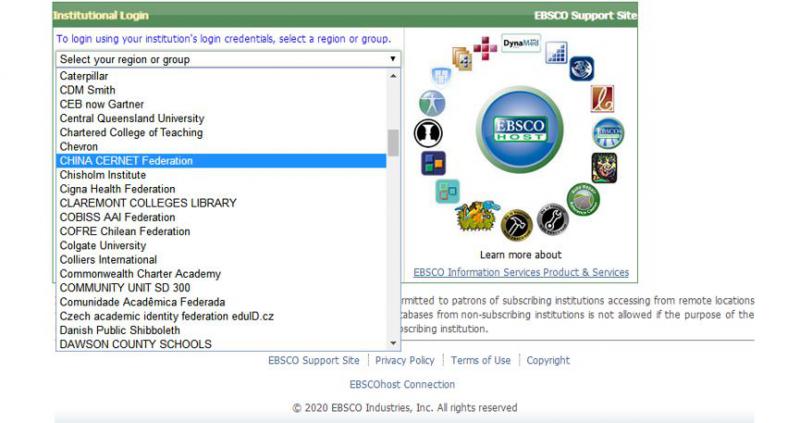Select DAWSON COUNTY SCHOOLS
This screenshot has height=423, width=800.
coord(221,344)
